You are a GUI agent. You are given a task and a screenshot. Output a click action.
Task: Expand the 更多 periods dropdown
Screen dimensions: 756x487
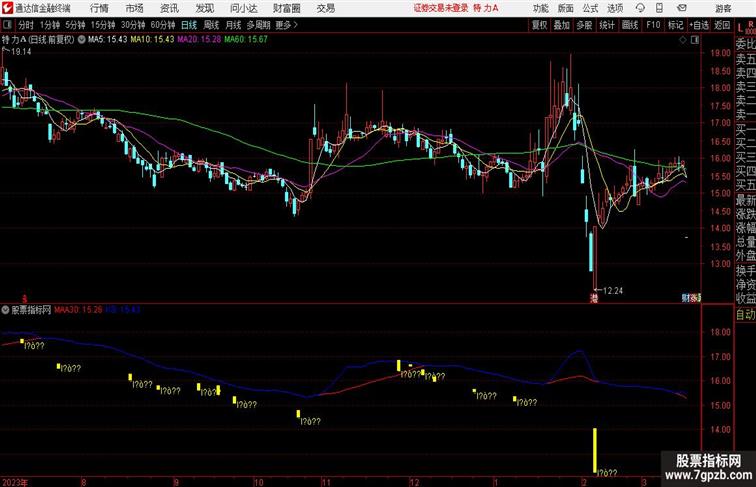pyautogui.click(x=286, y=25)
